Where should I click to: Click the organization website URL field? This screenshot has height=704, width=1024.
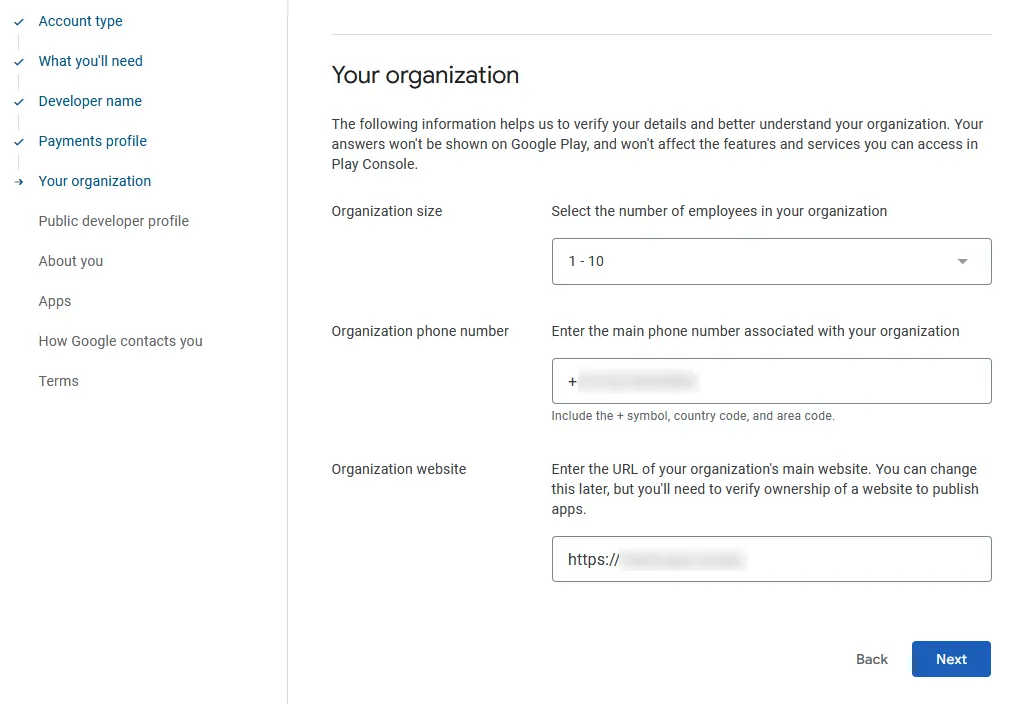coord(770,559)
